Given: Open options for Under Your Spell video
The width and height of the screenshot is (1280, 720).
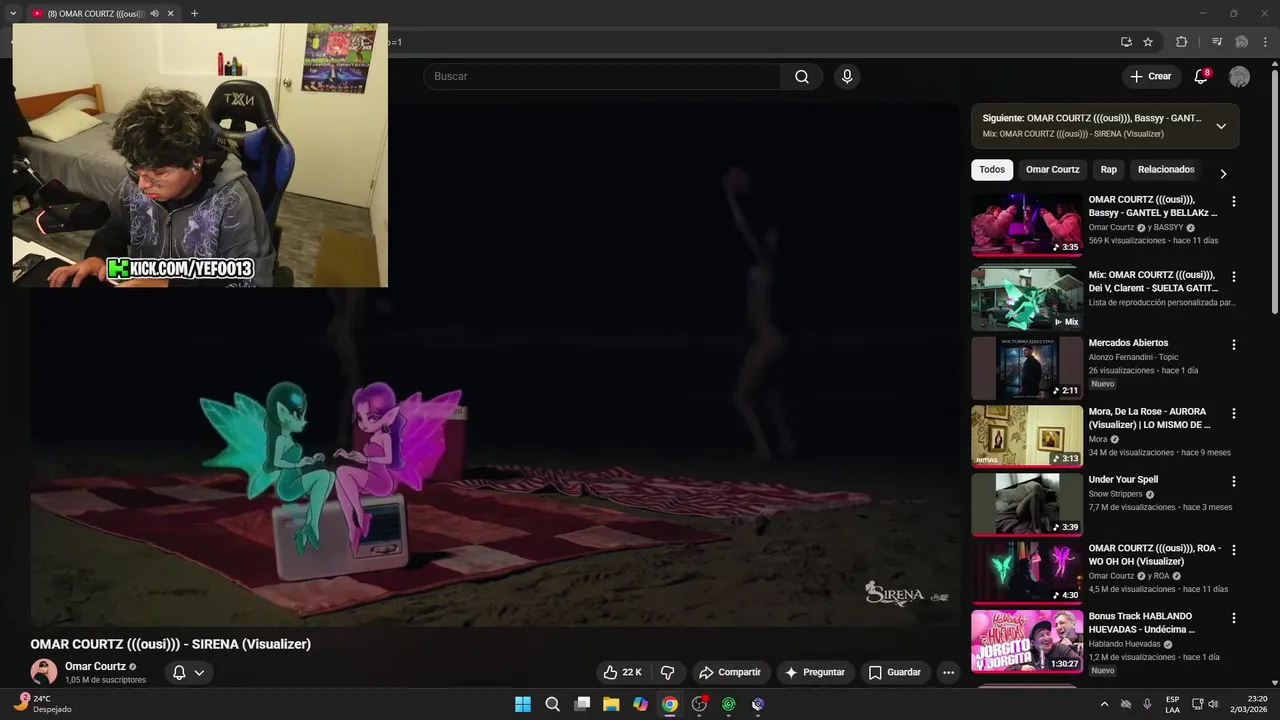Looking at the screenshot, I should (x=1233, y=481).
